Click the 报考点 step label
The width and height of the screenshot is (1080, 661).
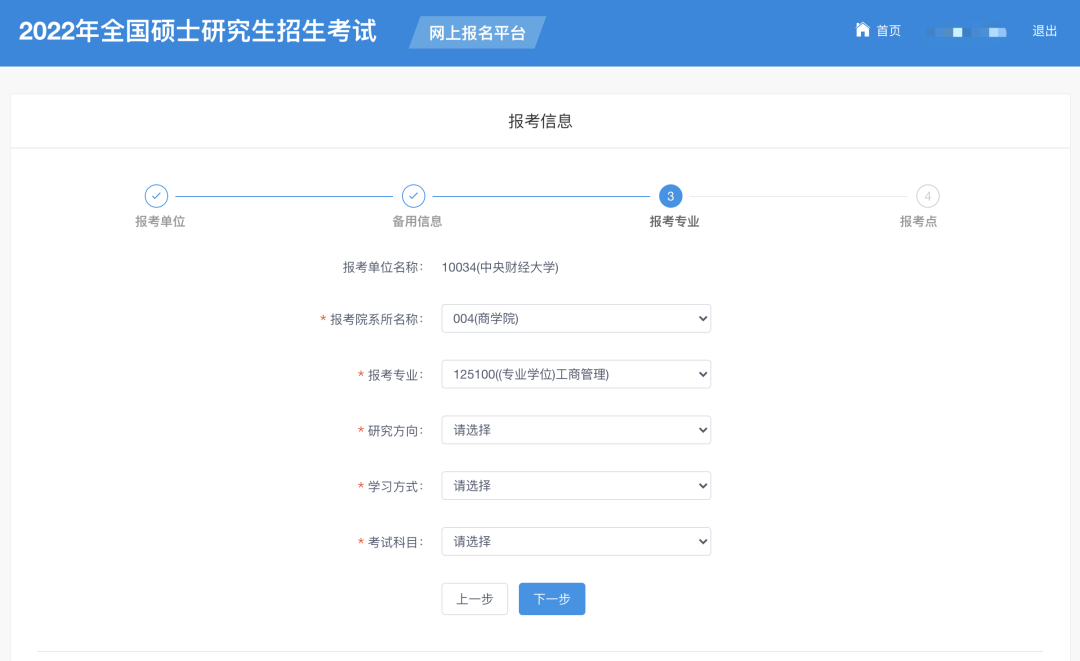[x=918, y=222]
